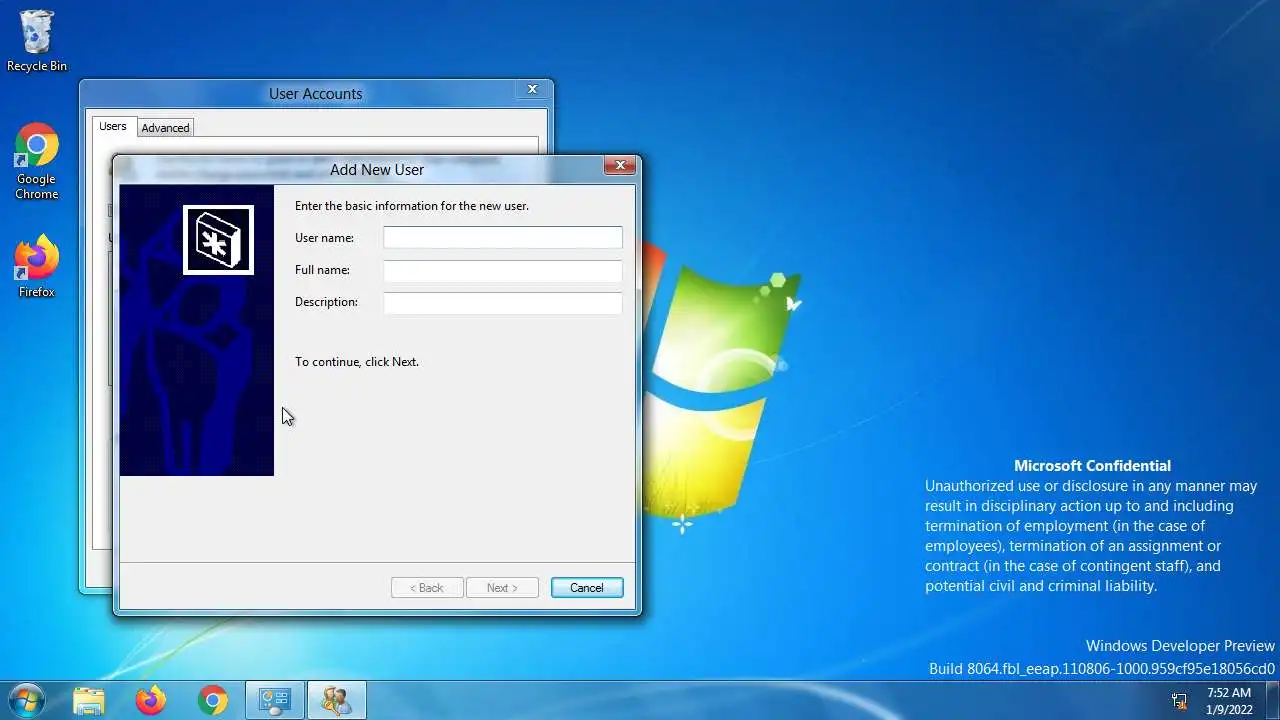Open the taskbar clock showing 7:52 AM
The height and width of the screenshot is (720, 1280).
1228,701
